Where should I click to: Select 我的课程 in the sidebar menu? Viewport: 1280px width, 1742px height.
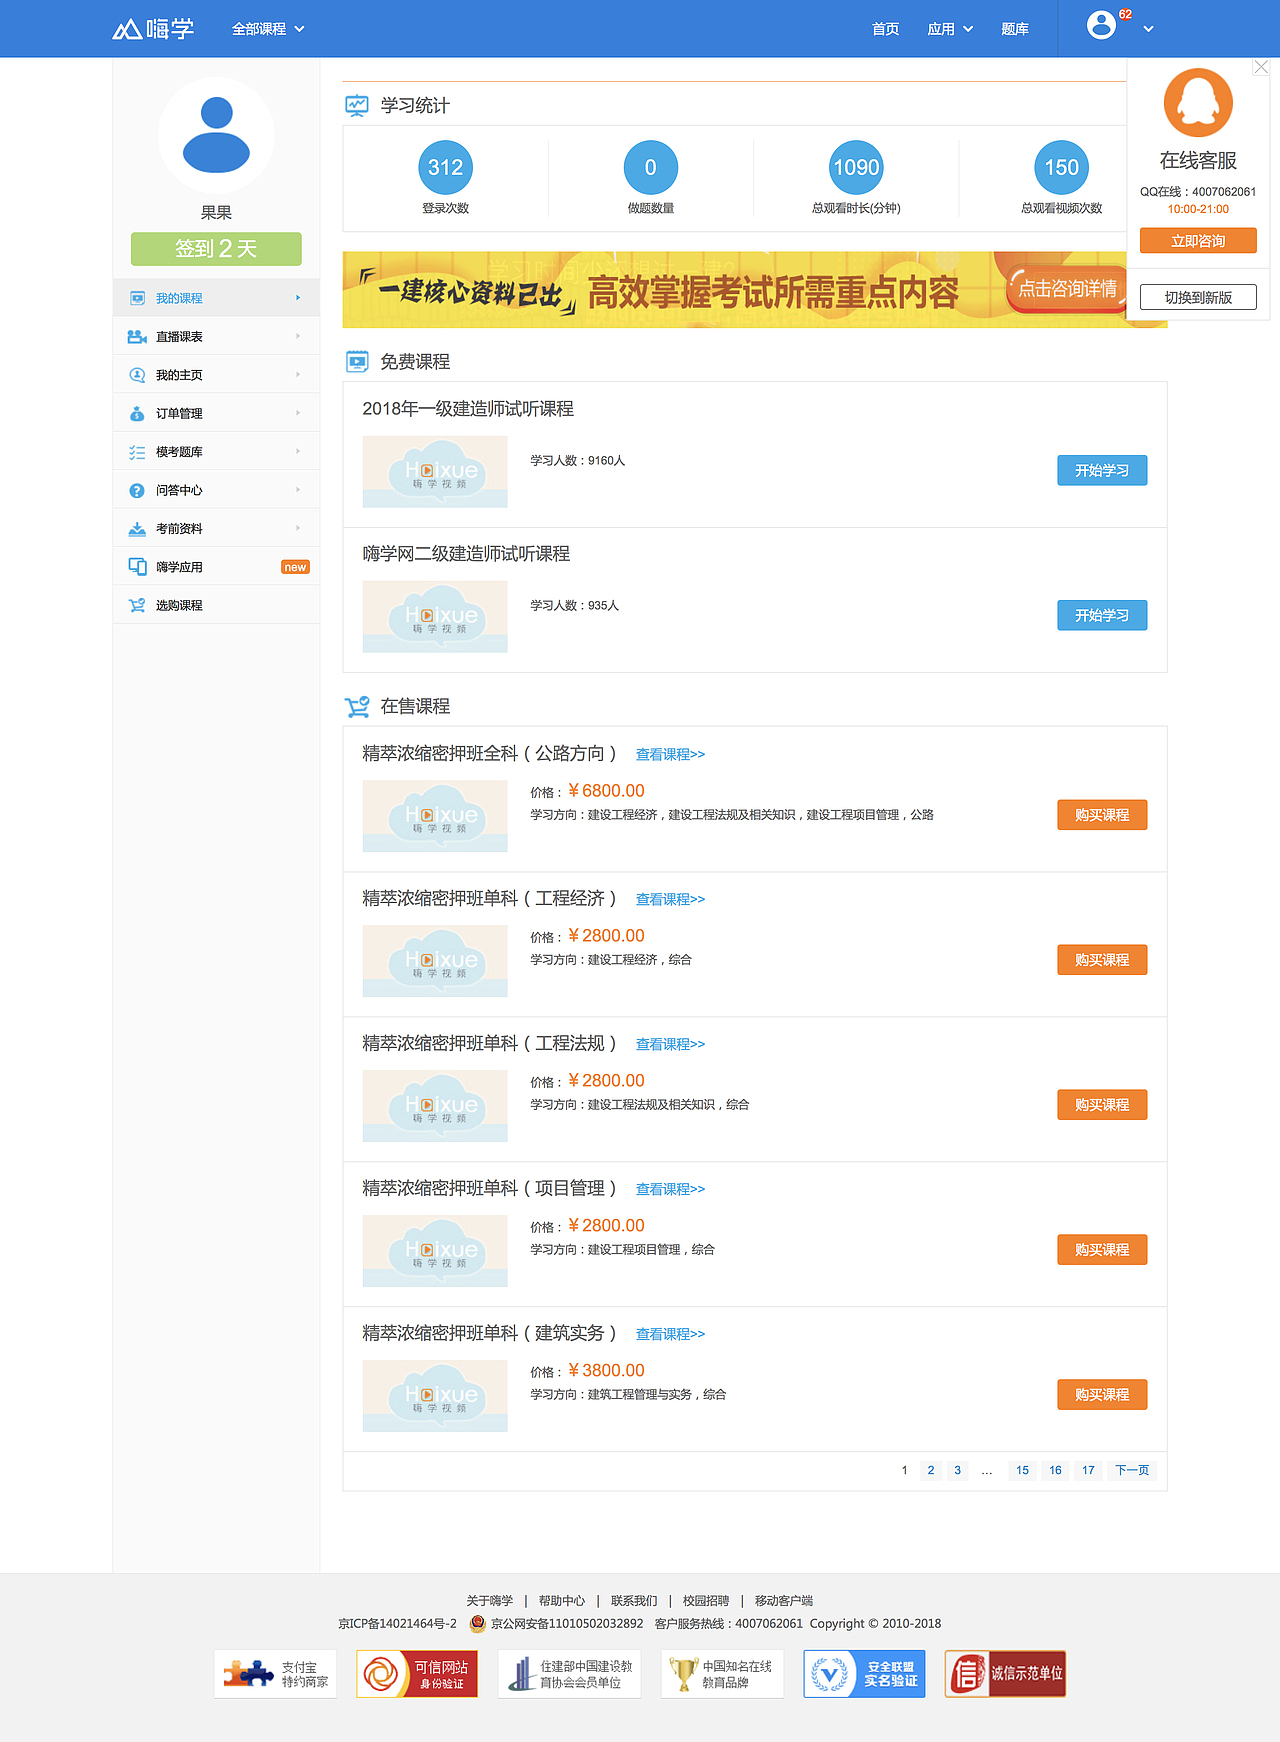tap(216, 298)
